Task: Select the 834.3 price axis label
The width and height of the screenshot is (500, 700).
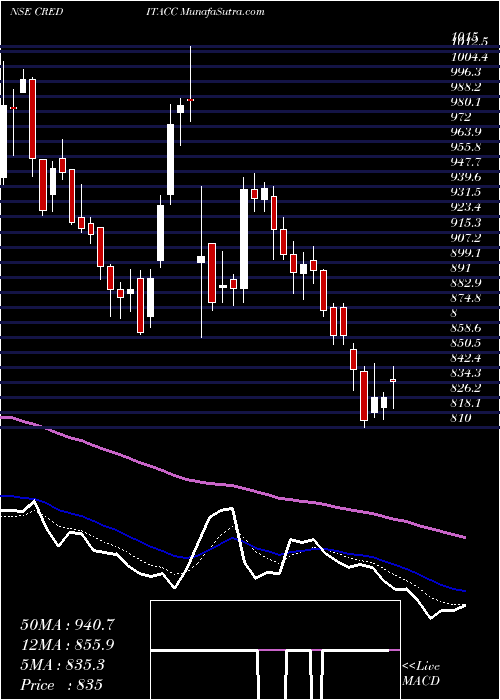Action: 468,374
